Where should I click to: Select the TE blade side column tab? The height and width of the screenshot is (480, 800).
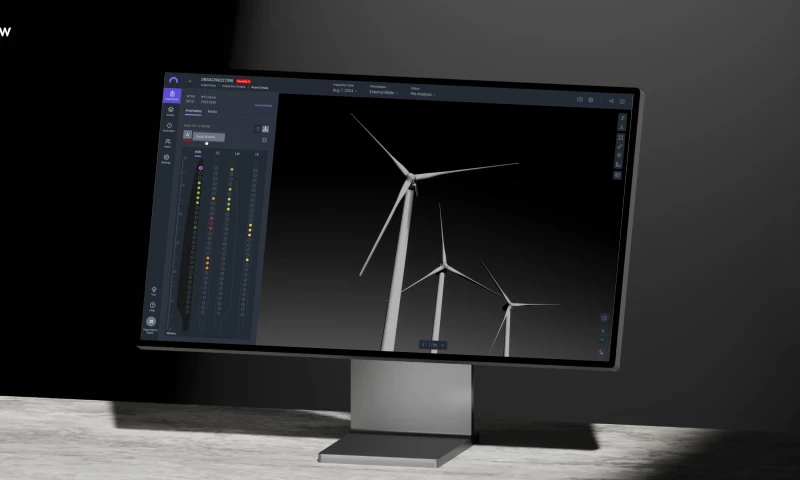click(257, 155)
